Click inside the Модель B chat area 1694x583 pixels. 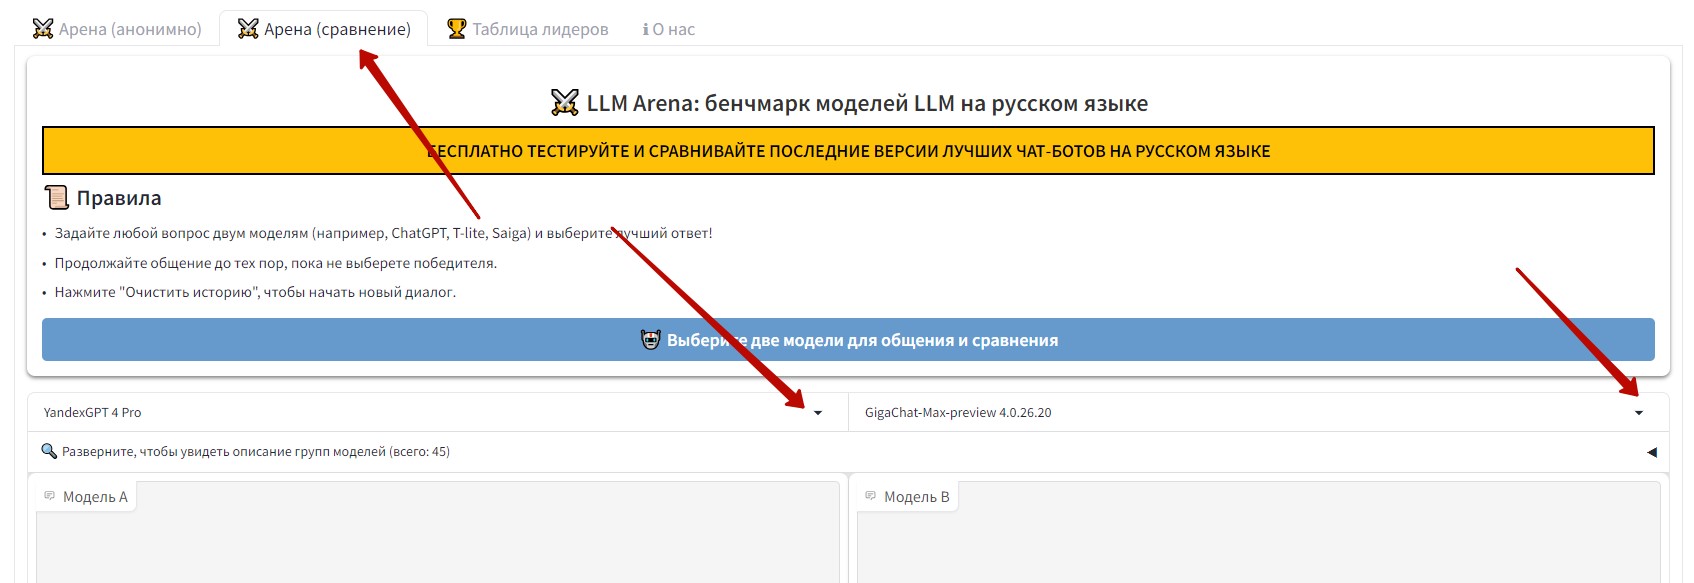[x=1258, y=545]
